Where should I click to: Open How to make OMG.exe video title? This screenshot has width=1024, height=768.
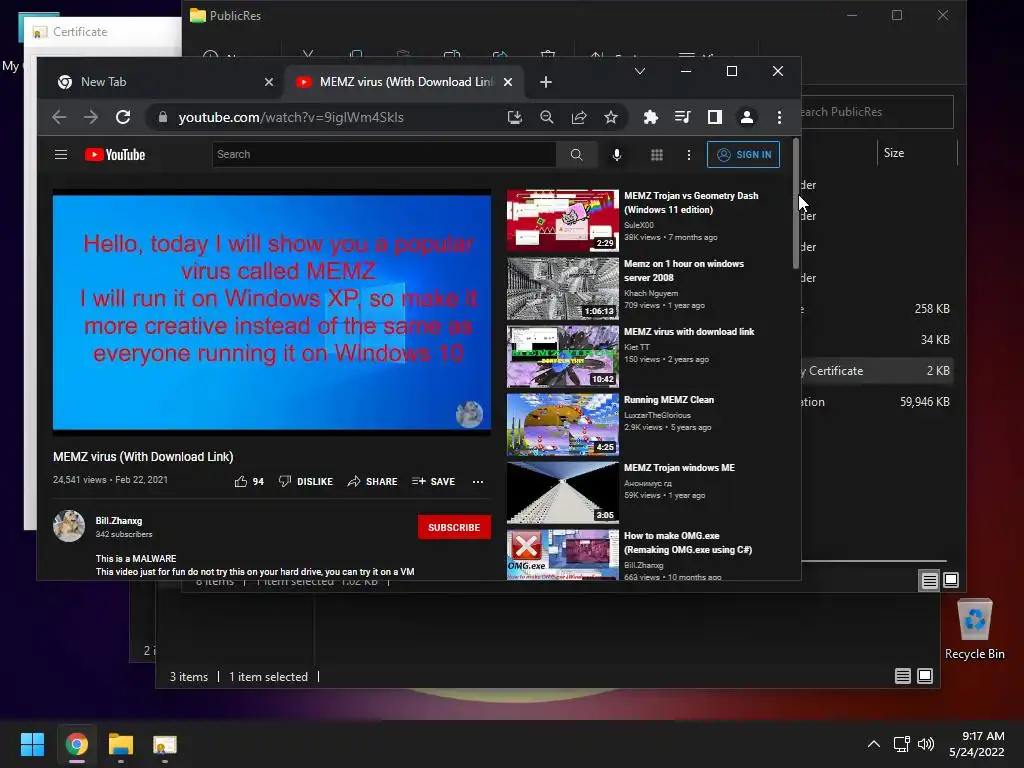pyautogui.click(x=688, y=543)
